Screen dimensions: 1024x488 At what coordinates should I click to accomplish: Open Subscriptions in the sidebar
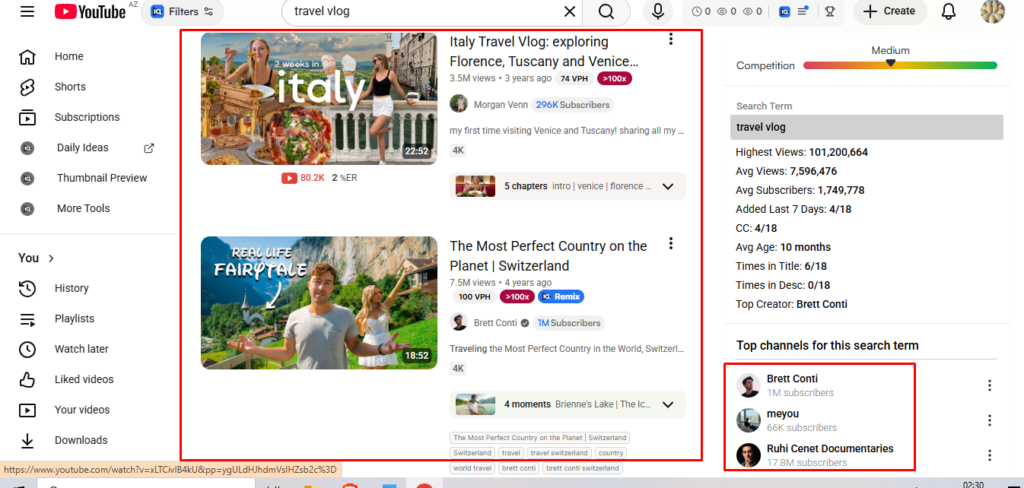coord(87,117)
